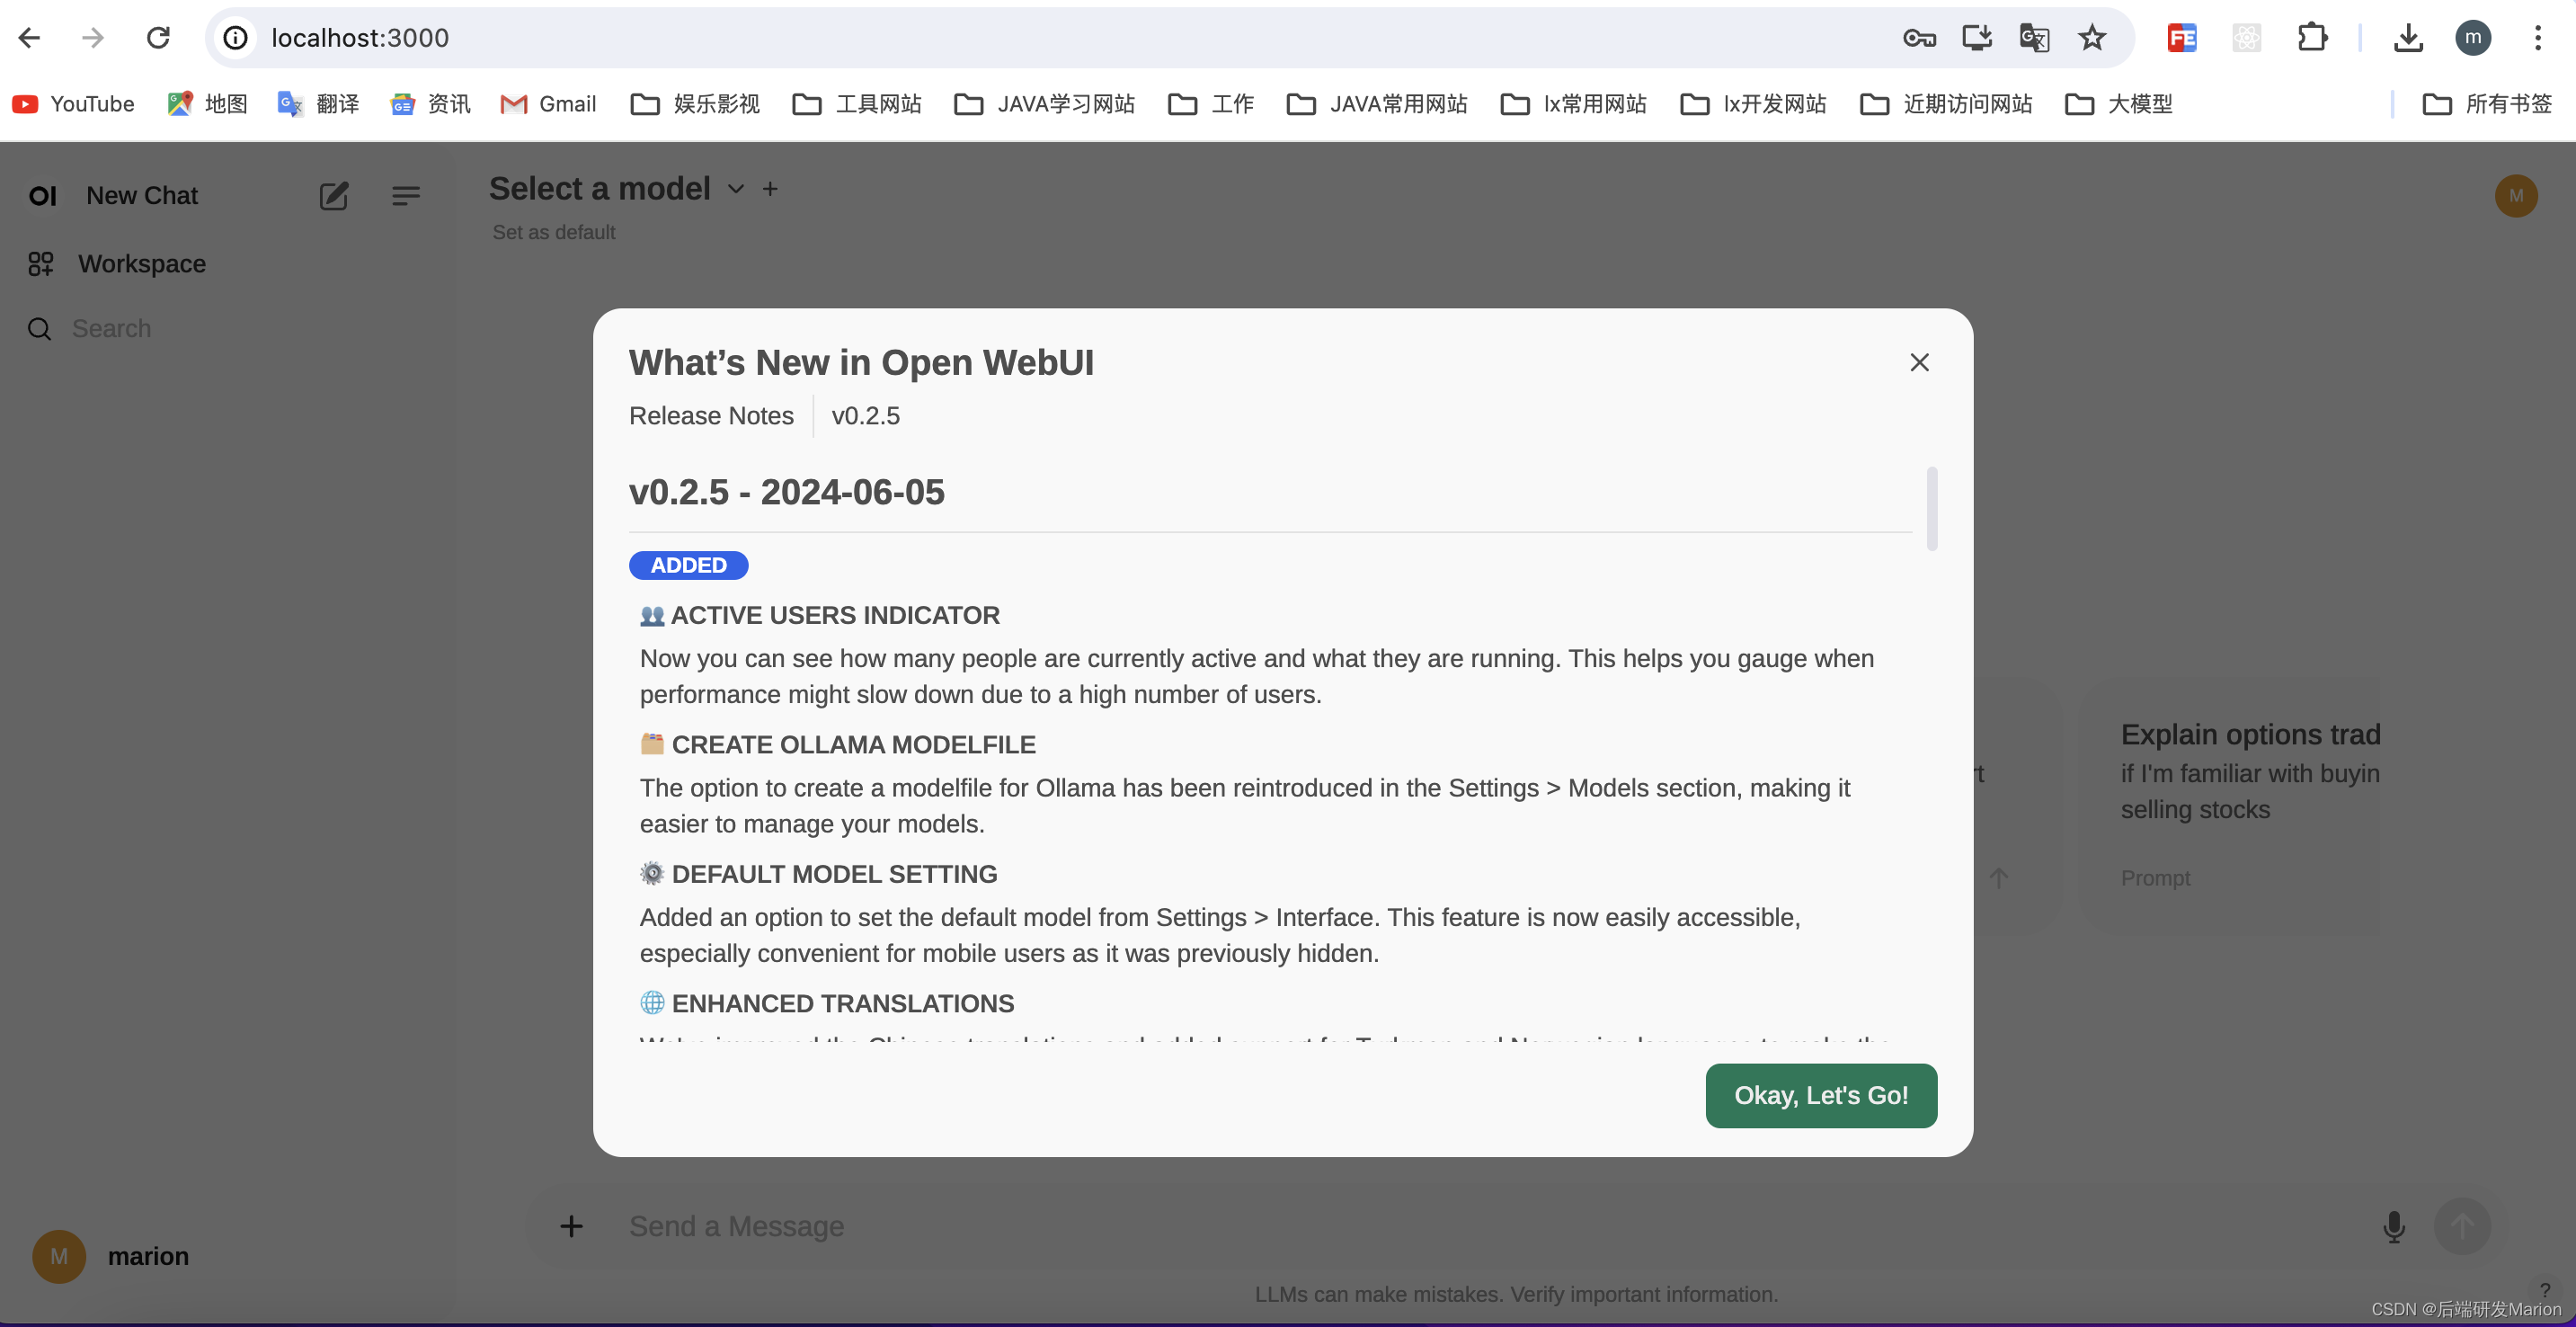The height and width of the screenshot is (1327, 2576).
Task: Click the user avatar icon bottom left
Action: [59, 1256]
